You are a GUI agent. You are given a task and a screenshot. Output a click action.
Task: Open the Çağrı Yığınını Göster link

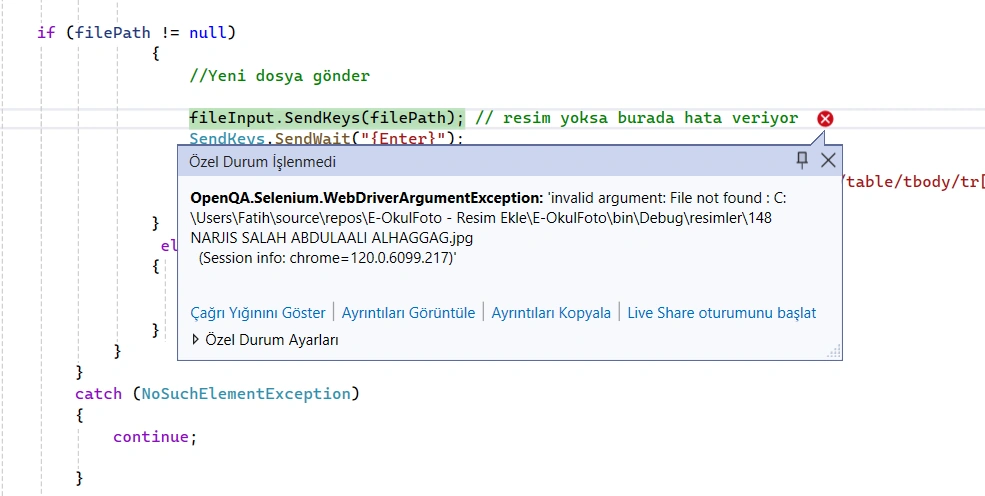(x=258, y=313)
